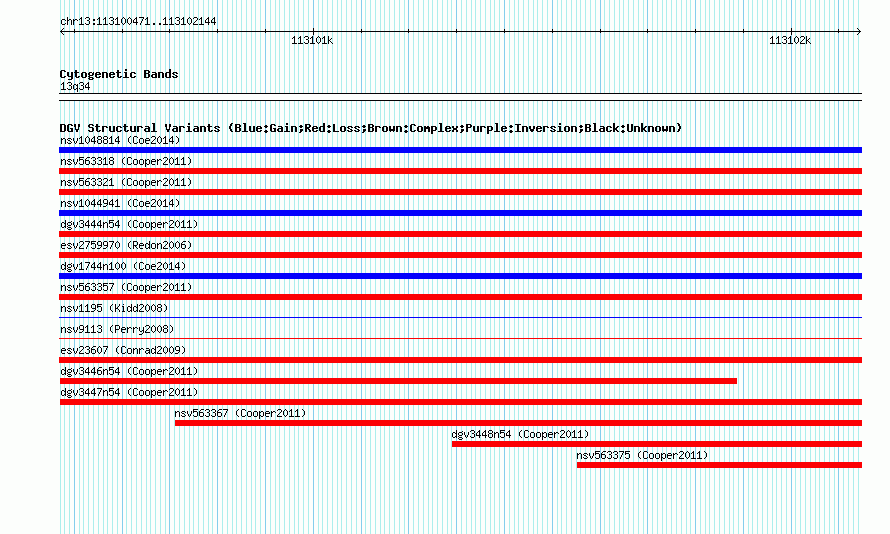Screen dimensions: 890x534
Task: Click the 13q34 band label
Action: pos(75,86)
